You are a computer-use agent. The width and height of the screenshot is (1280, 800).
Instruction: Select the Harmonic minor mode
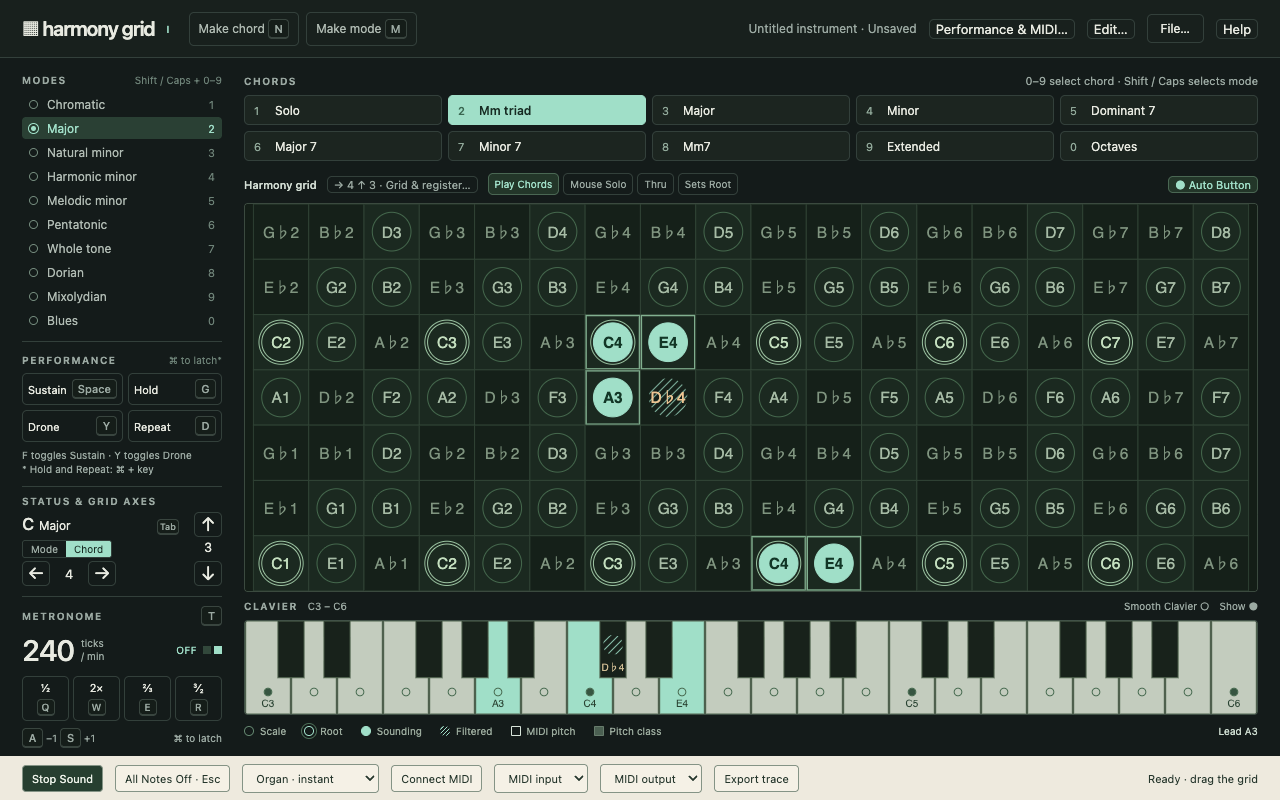(x=122, y=176)
